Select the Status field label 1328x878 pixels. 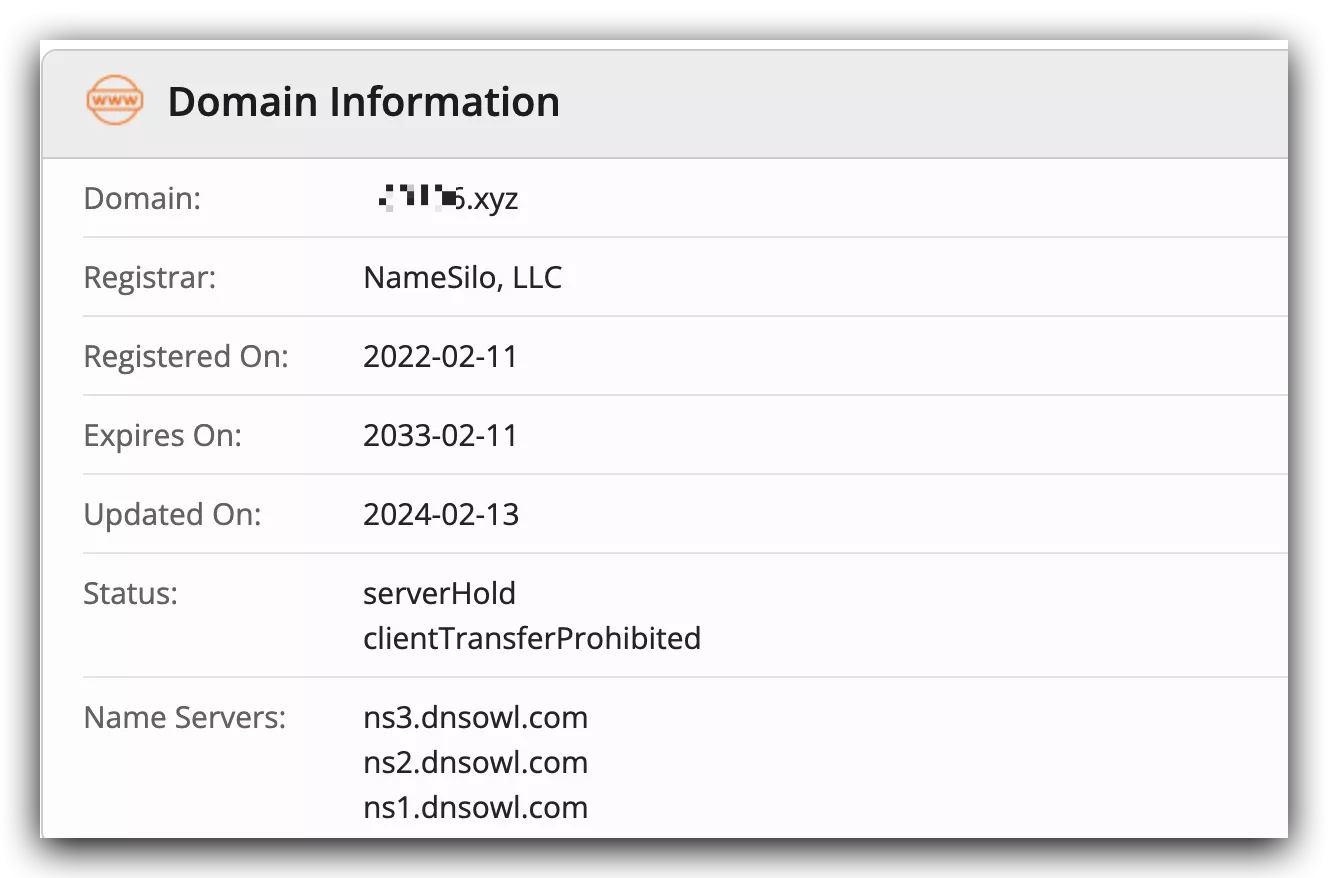(130, 593)
